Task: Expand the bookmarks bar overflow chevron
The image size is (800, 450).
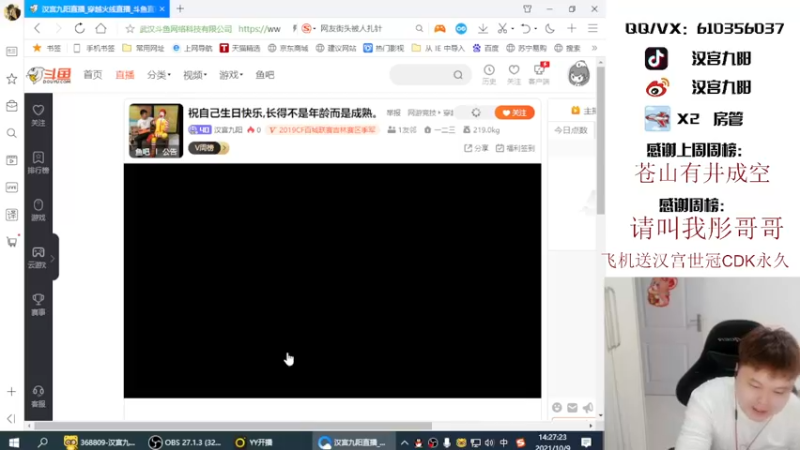Action: [x=594, y=48]
